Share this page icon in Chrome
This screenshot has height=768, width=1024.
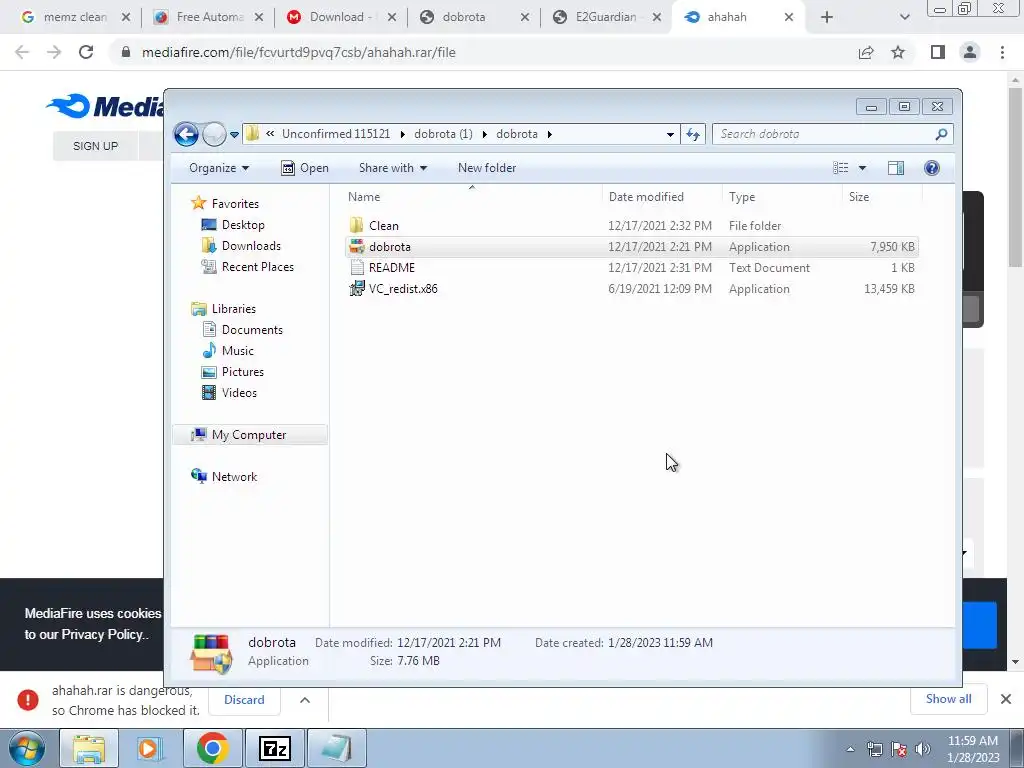pyautogui.click(x=866, y=52)
